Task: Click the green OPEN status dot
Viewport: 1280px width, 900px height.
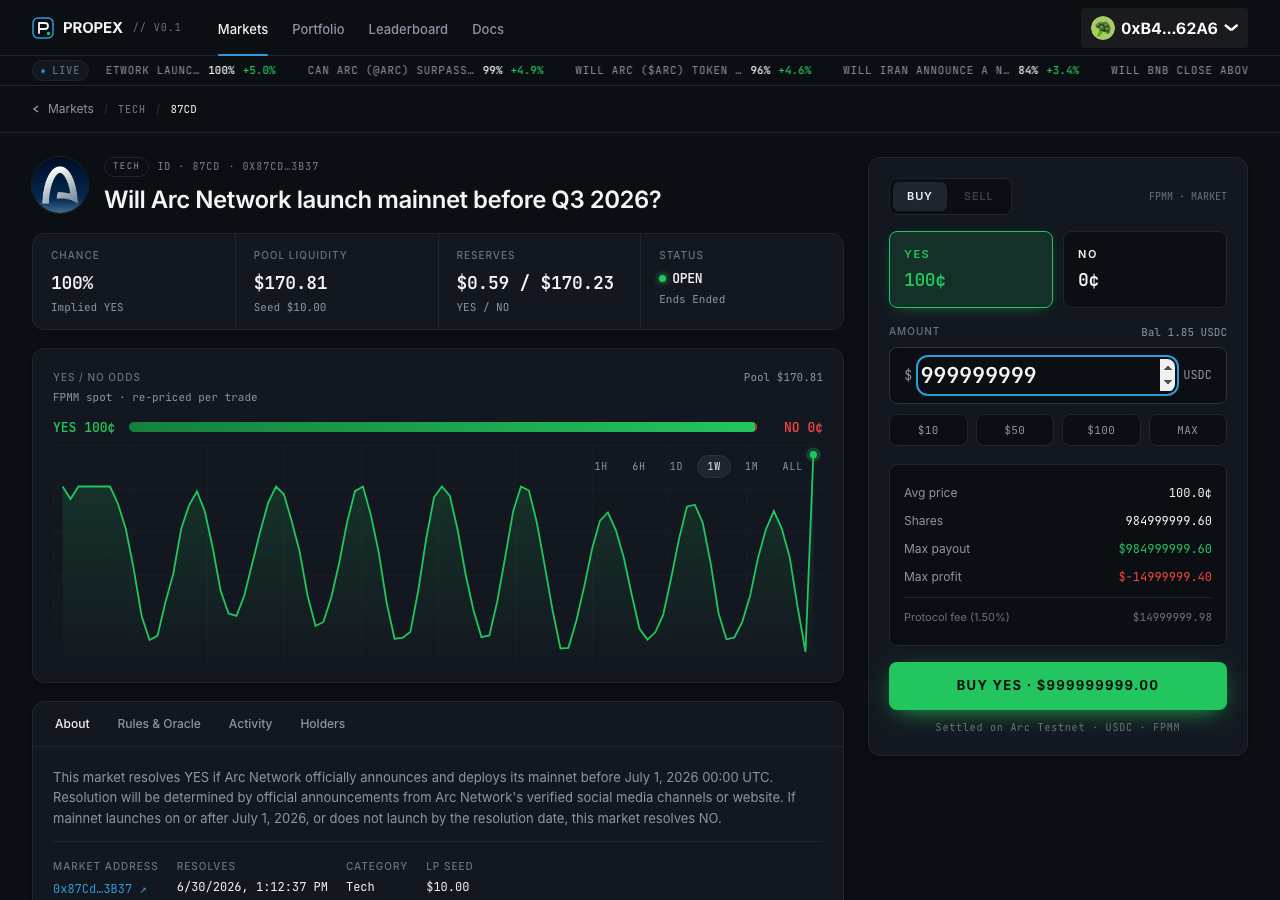Action: [x=662, y=278]
